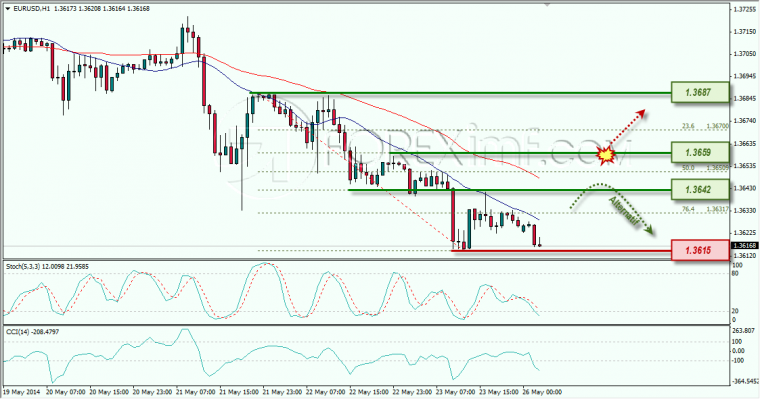Select the 1.3687 resistance level label
The height and width of the screenshot is (399, 760).
coord(700,92)
